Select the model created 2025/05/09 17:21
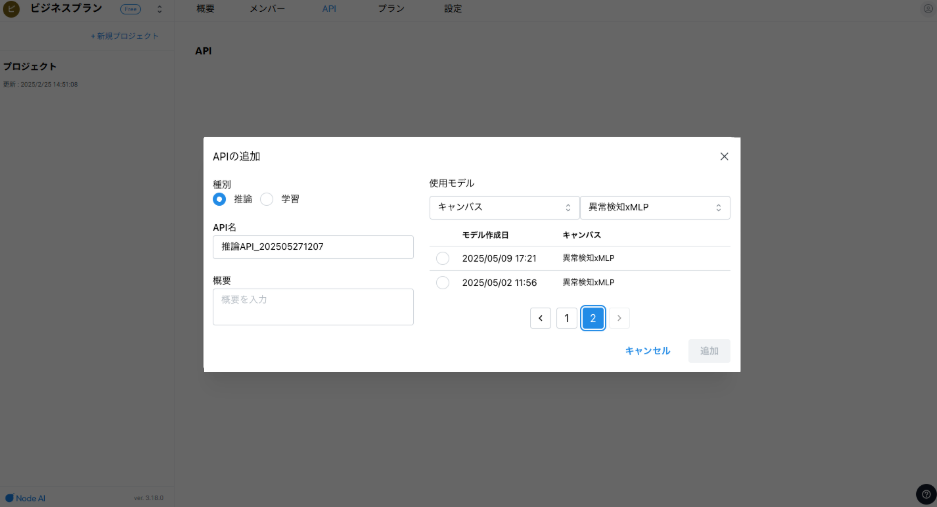Viewport: 937px width, 507px height. click(443, 258)
